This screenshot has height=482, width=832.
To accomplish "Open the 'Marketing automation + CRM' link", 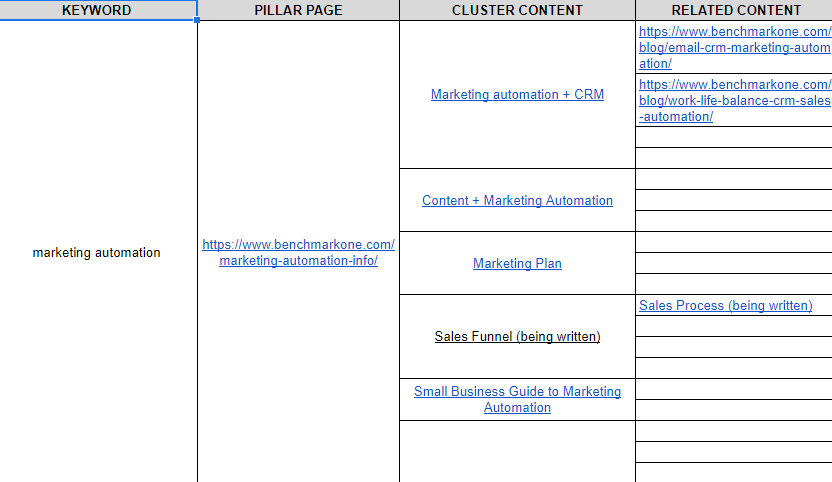I will tap(517, 95).
